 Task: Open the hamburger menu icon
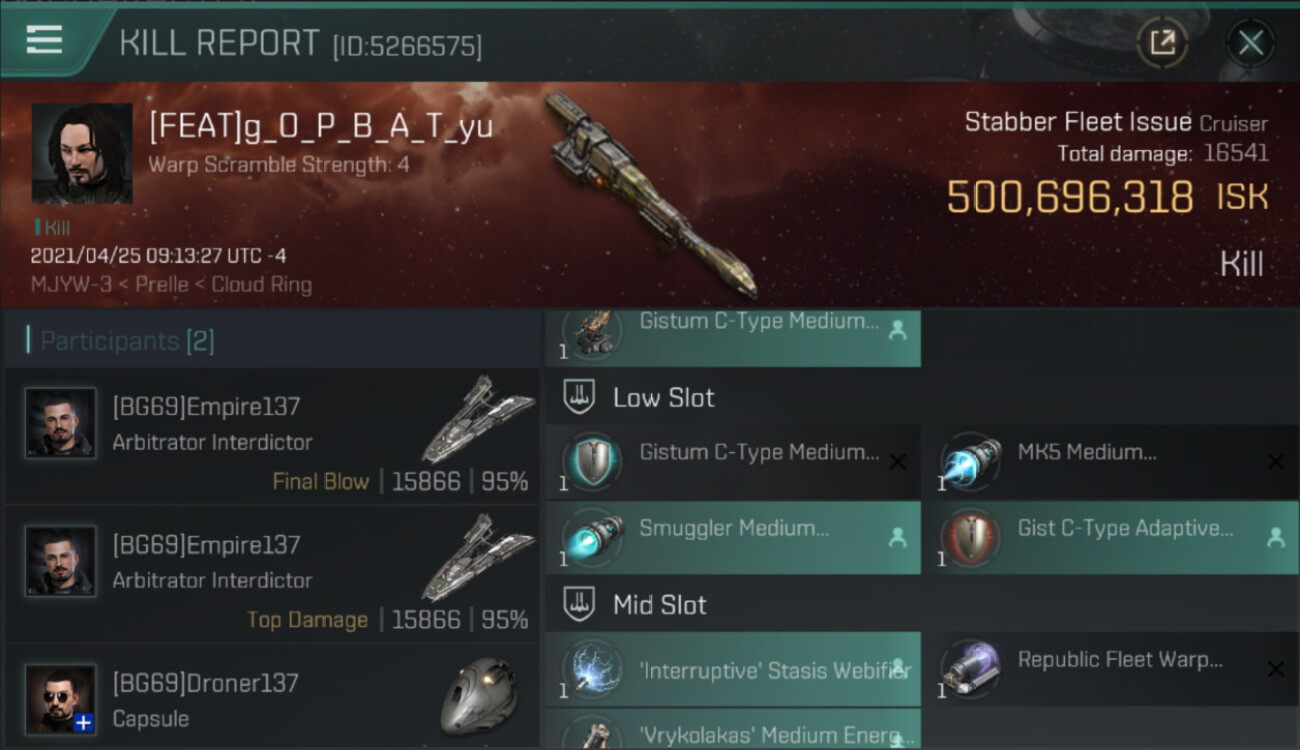(45, 40)
